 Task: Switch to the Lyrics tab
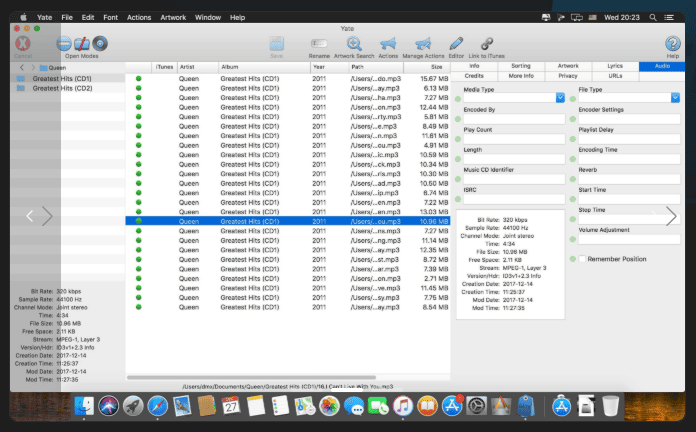pos(615,66)
